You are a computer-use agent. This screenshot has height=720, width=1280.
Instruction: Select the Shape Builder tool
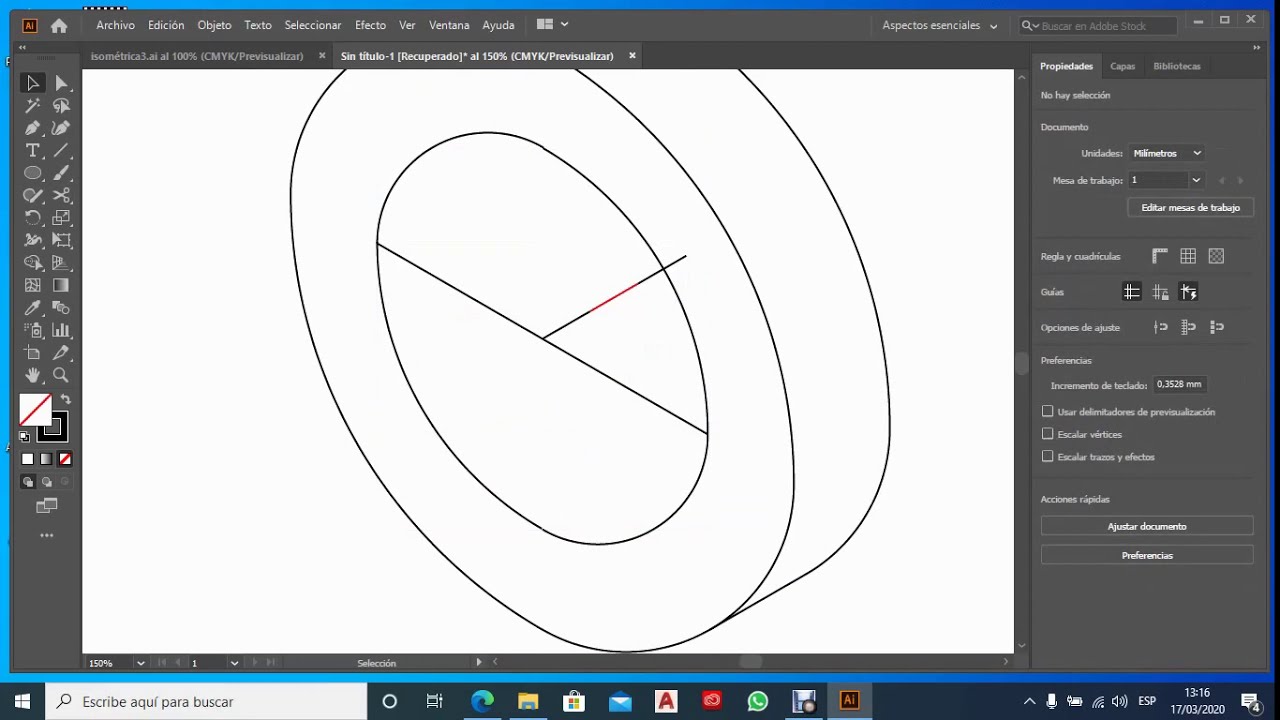coord(33,263)
